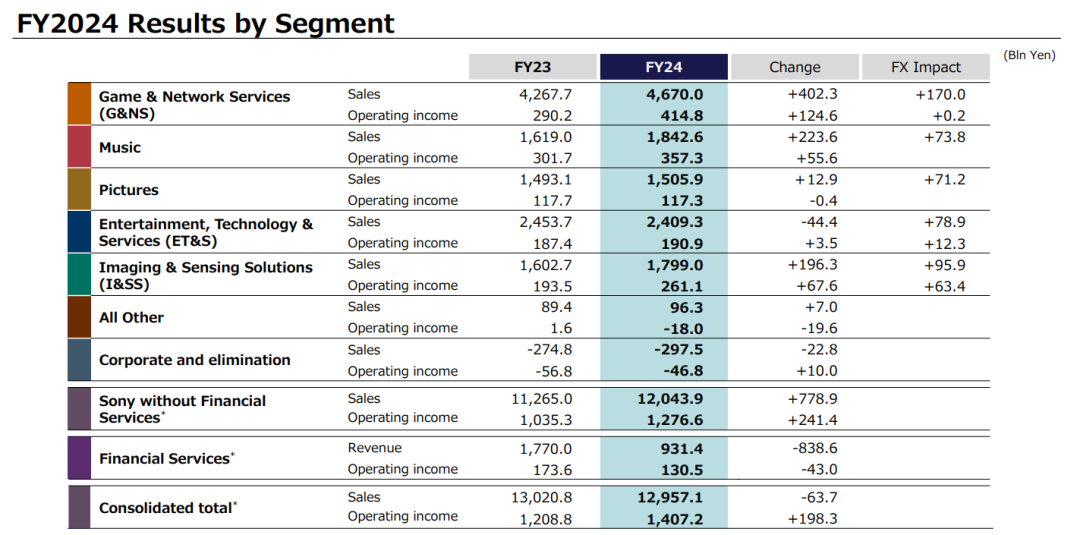
Task: Click the purple Financial Services color block
Action: point(79,458)
